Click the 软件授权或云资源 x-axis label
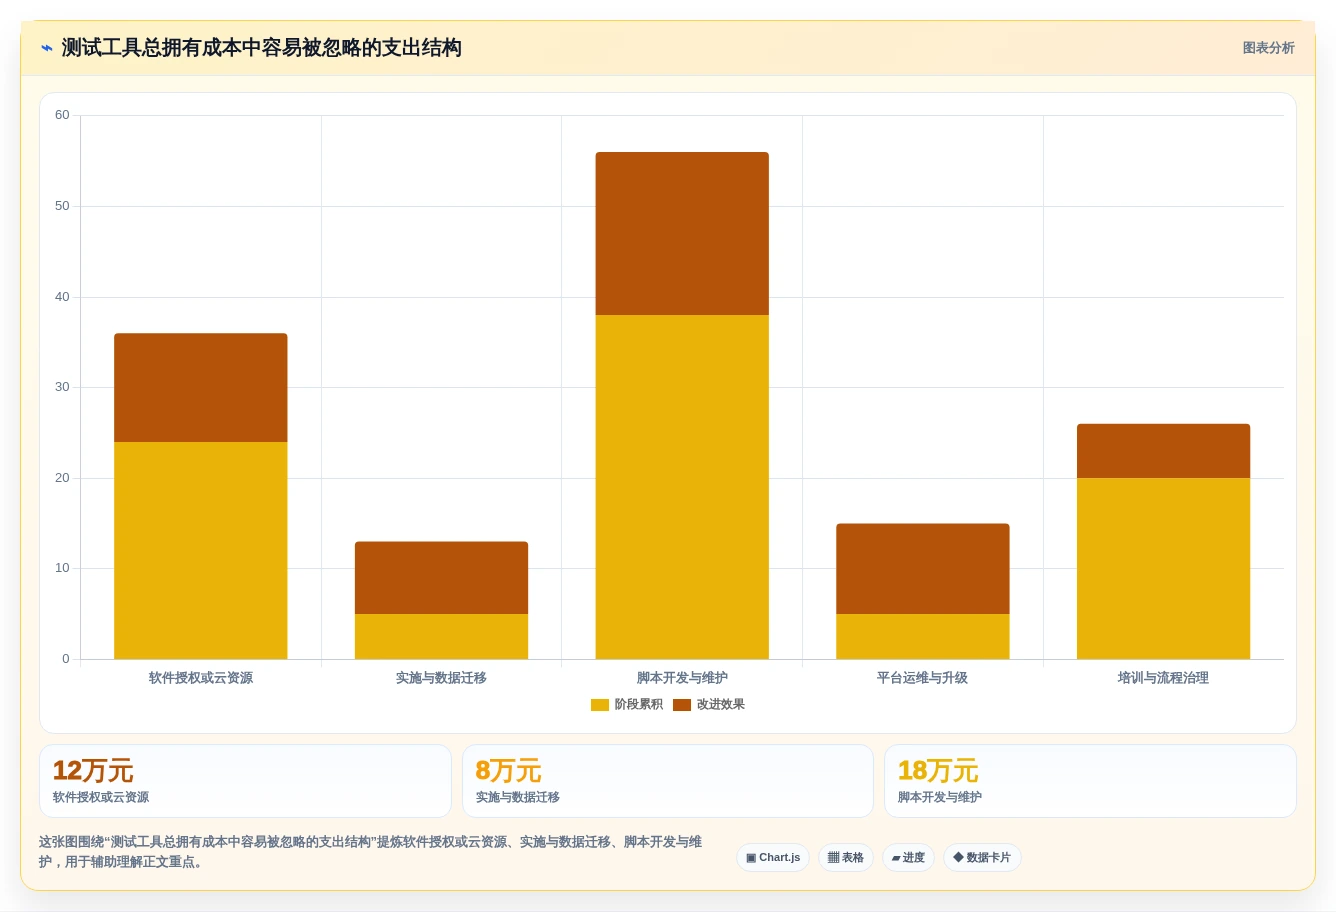Image resolution: width=1336 pixels, height=912 pixels. tap(201, 678)
